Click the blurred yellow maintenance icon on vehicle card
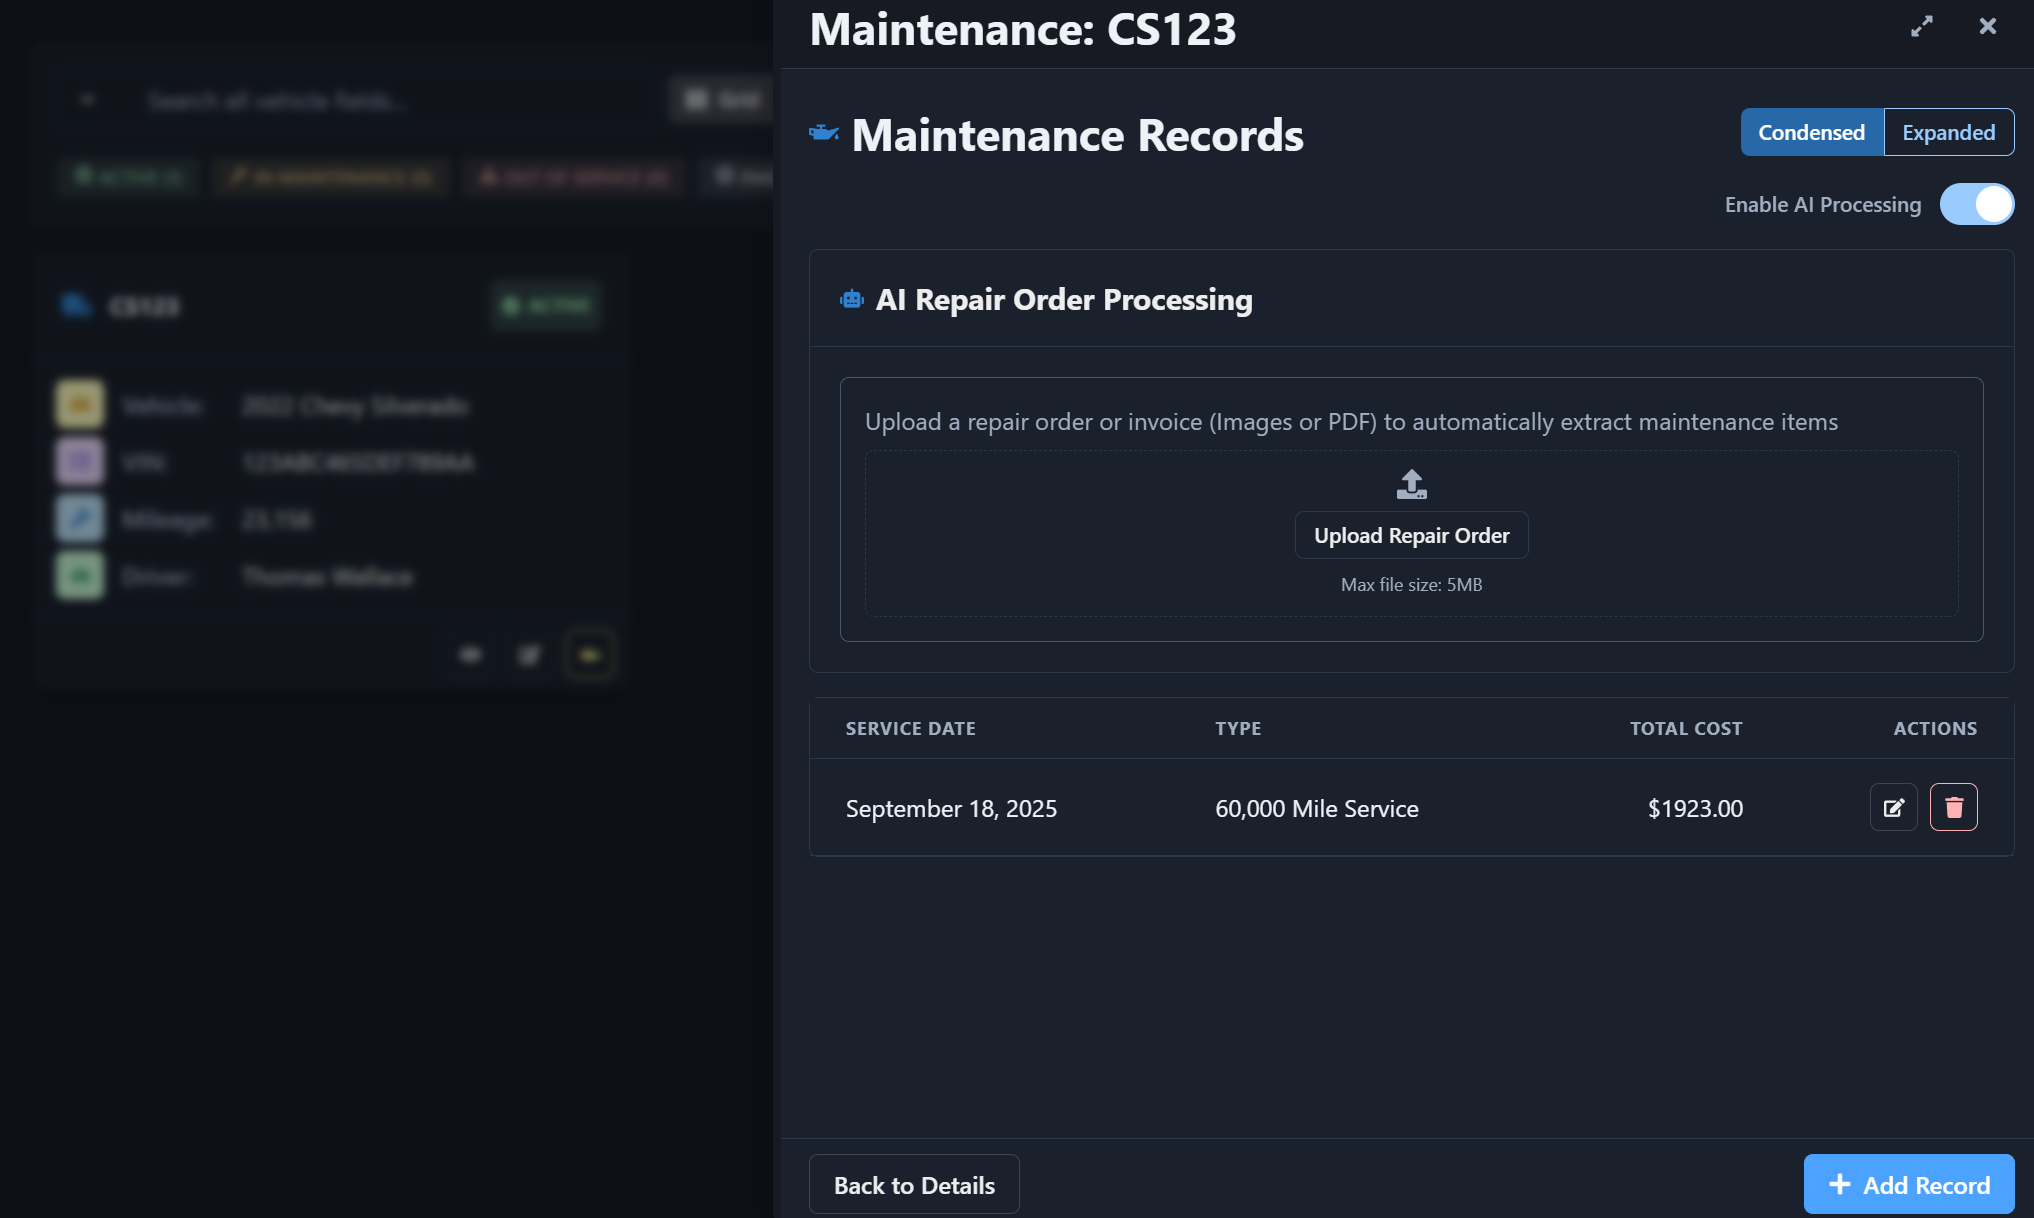 click(590, 655)
